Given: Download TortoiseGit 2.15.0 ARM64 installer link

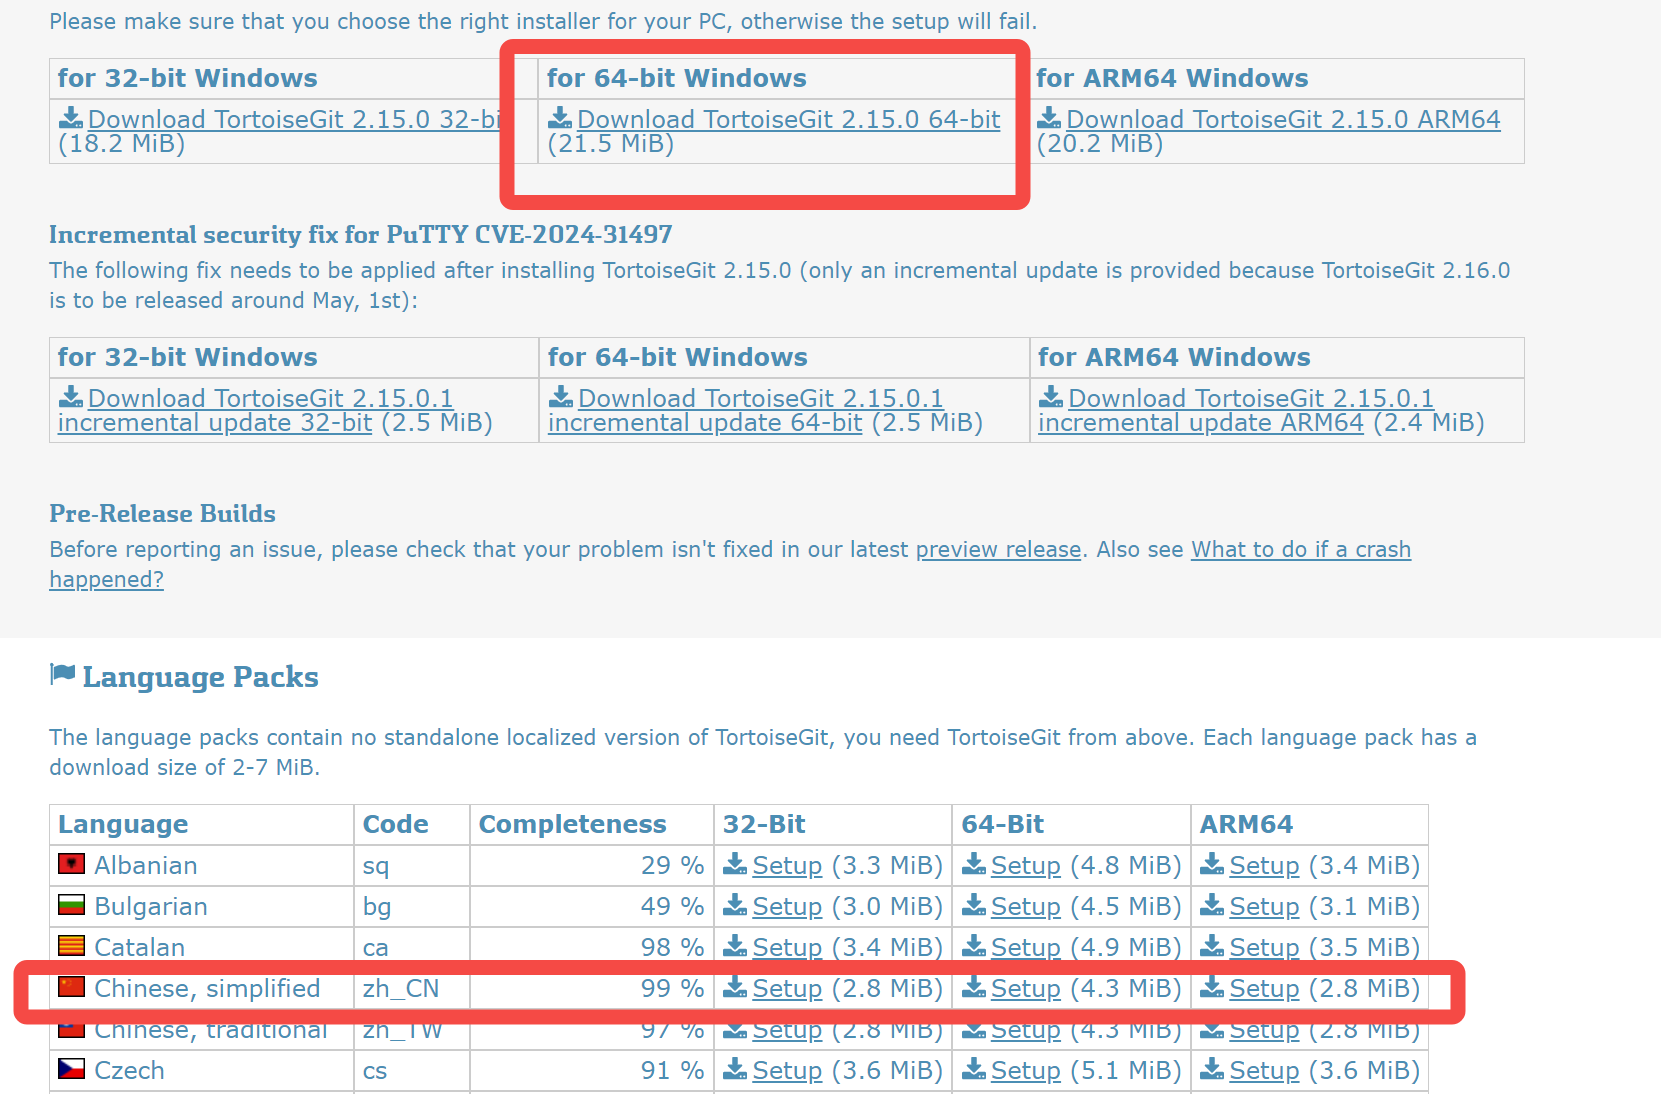Looking at the screenshot, I should coord(1283,119).
